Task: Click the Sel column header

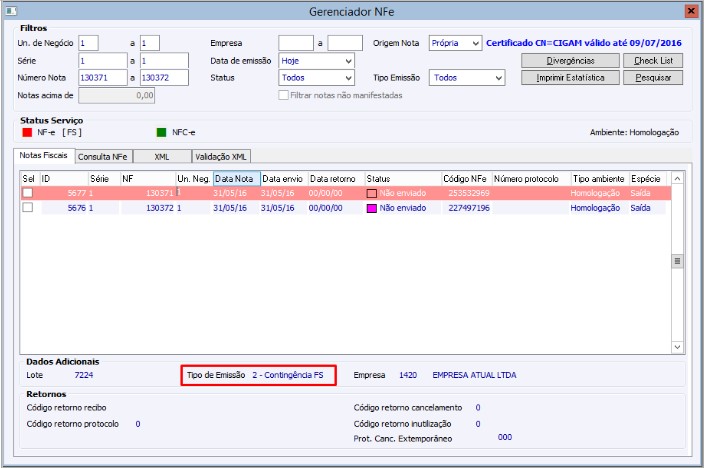Action: 30,179
